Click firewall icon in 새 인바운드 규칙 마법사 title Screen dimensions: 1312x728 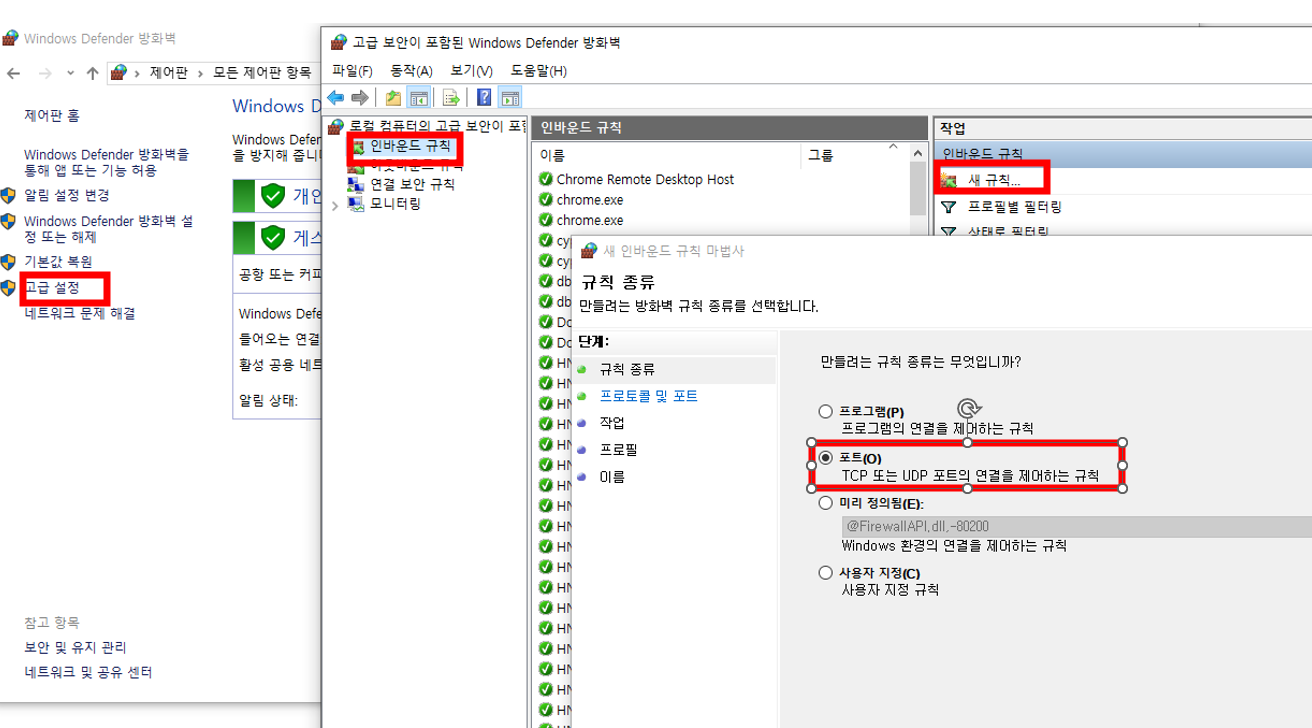pyautogui.click(x=589, y=251)
